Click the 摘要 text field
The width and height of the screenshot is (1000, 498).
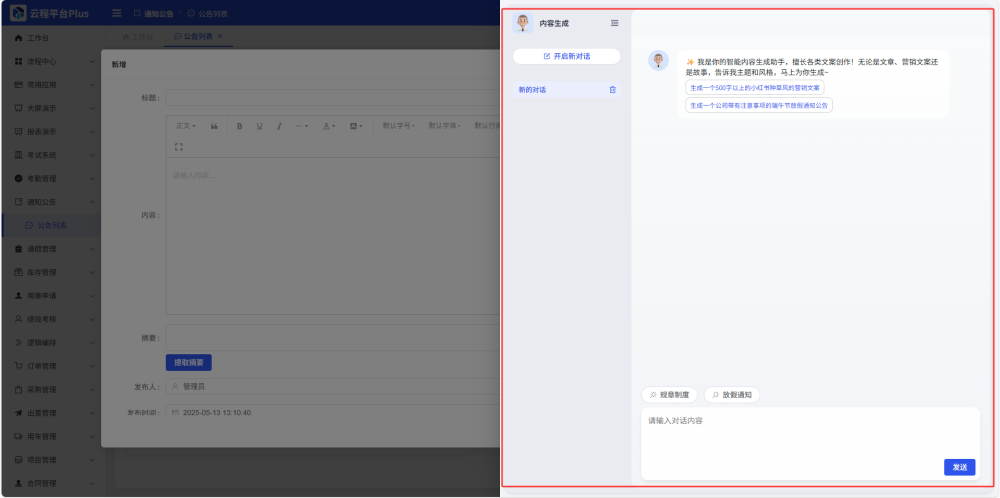[x=333, y=338]
